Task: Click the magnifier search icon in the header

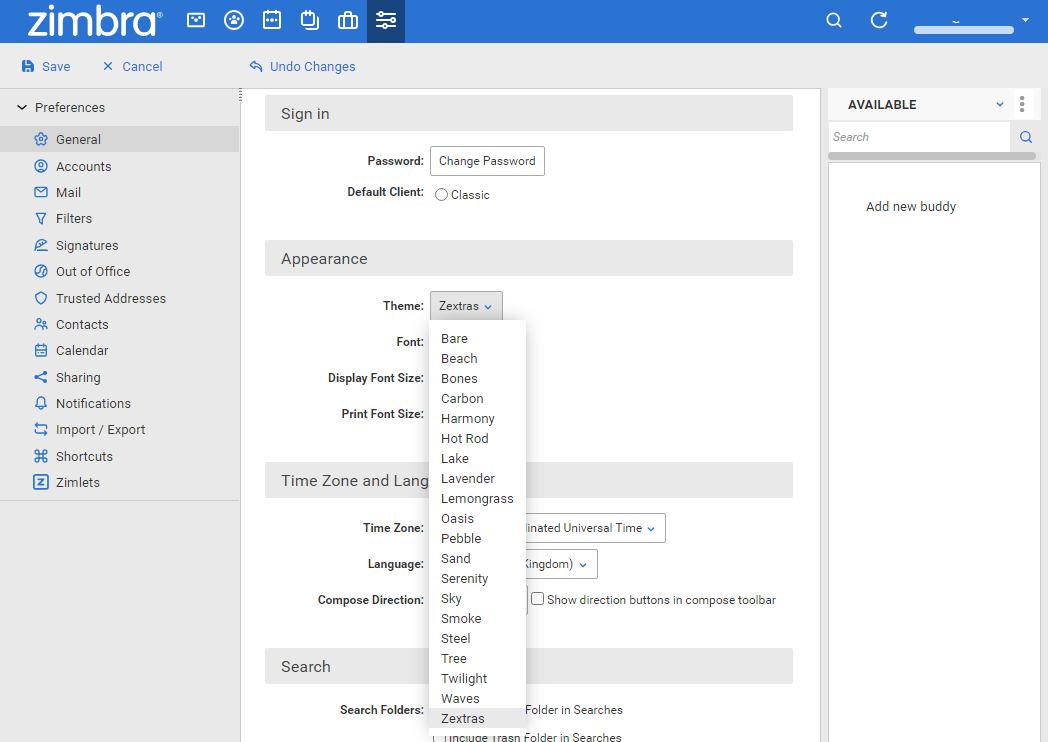Action: click(833, 21)
